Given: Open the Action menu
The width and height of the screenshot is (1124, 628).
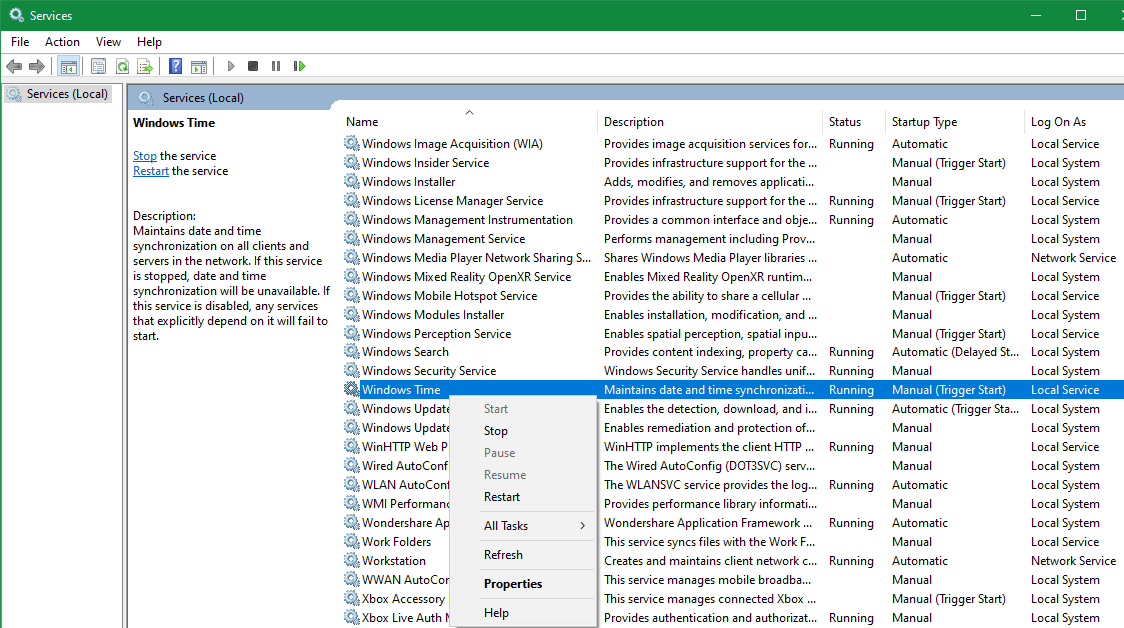Looking at the screenshot, I should coord(62,42).
